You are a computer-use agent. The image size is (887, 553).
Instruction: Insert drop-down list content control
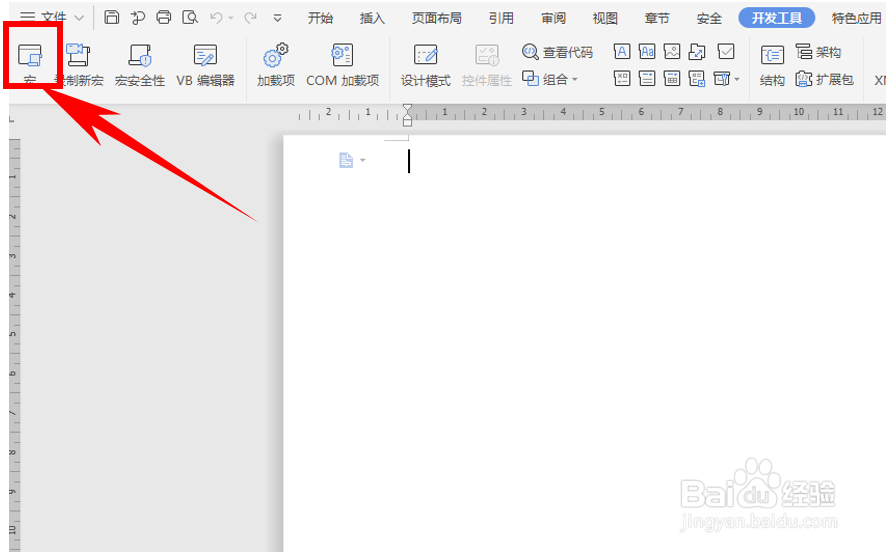pos(647,79)
